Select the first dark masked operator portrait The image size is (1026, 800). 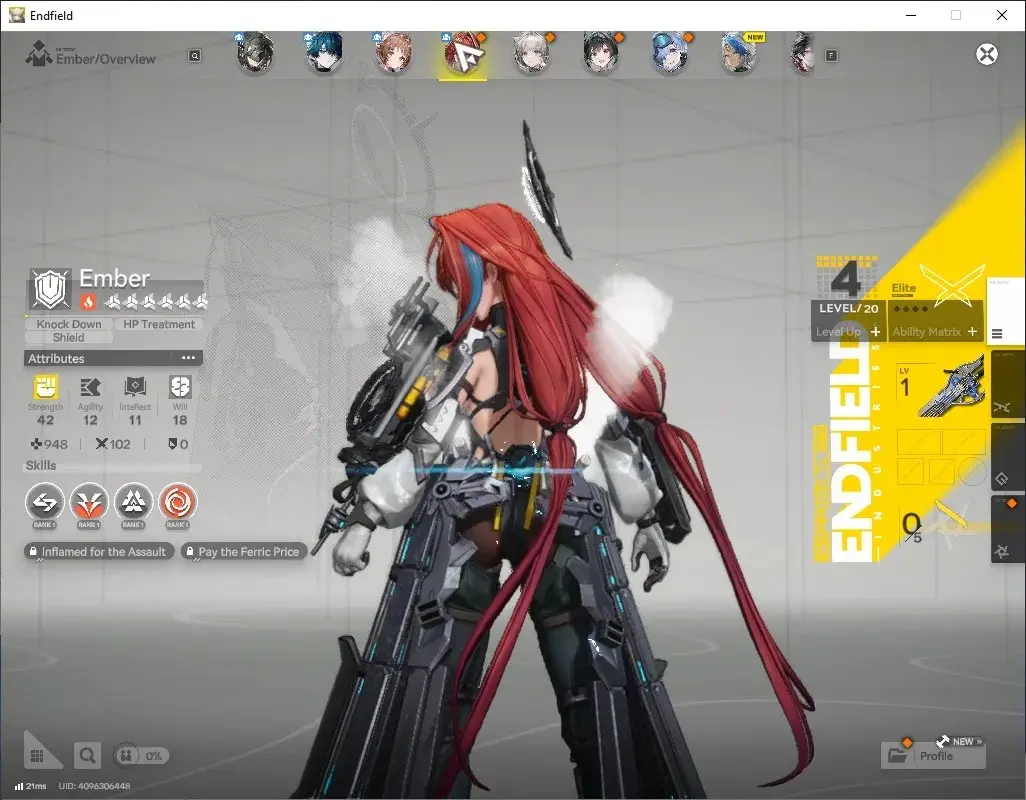pyautogui.click(x=255, y=53)
